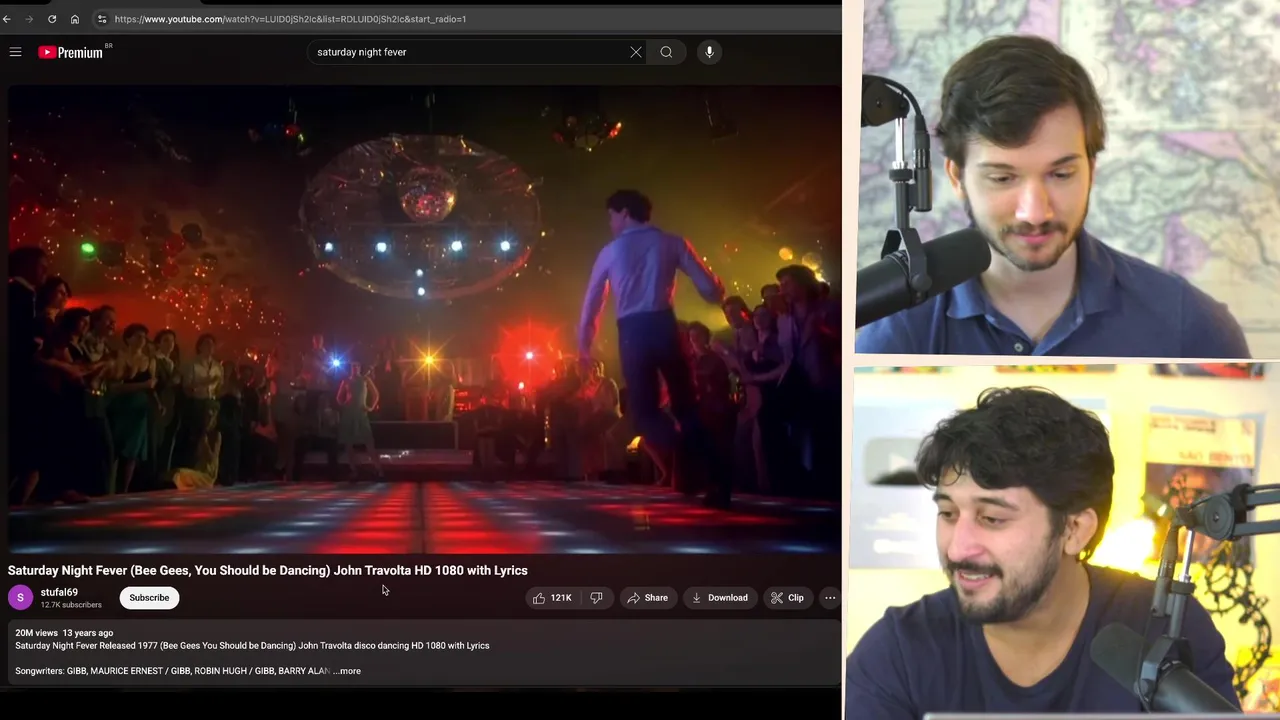
Task: Like the video with 121K likes
Action: [x=551, y=598]
